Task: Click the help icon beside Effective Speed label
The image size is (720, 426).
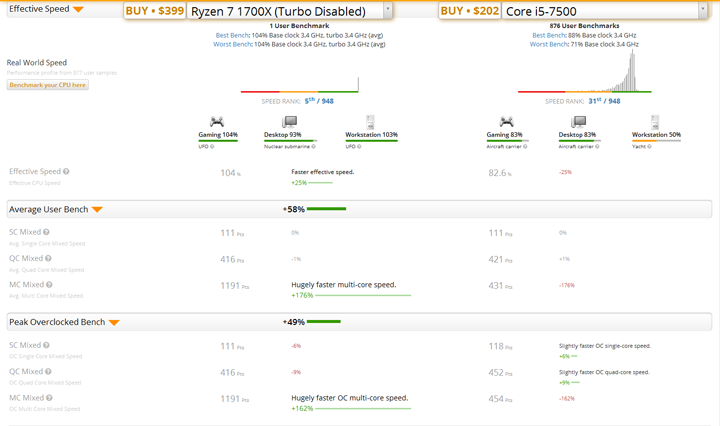Action: pos(67,172)
